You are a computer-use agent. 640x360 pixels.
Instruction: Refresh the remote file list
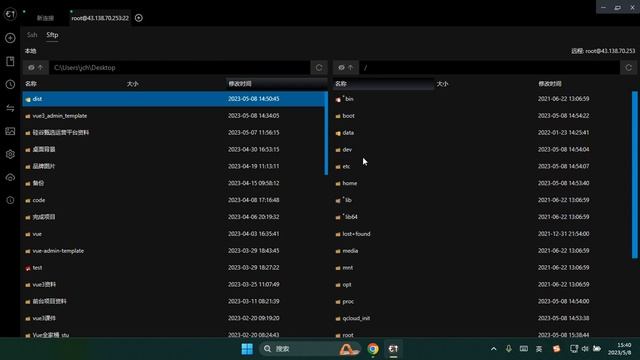(x=629, y=68)
